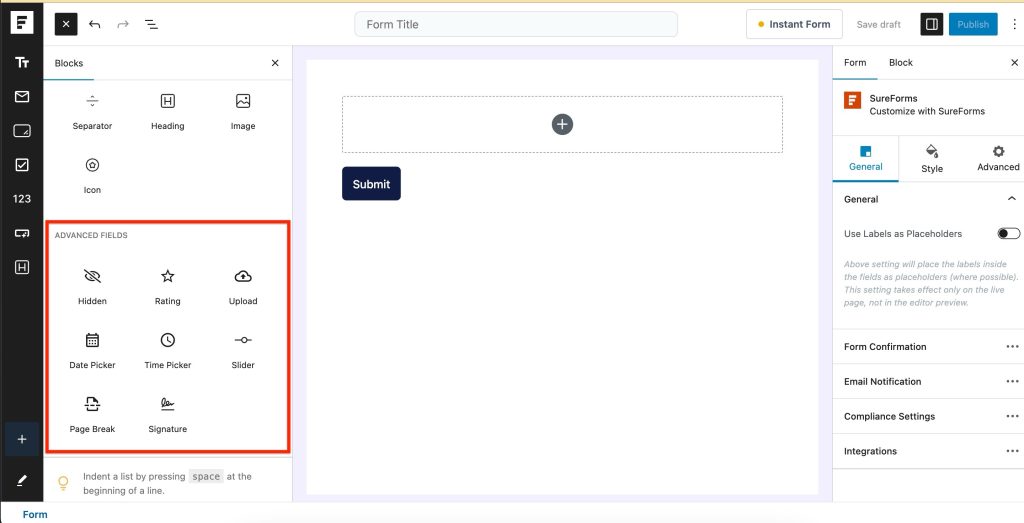Collapse the General settings section
This screenshot has height=523, width=1024.
tap(1011, 199)
